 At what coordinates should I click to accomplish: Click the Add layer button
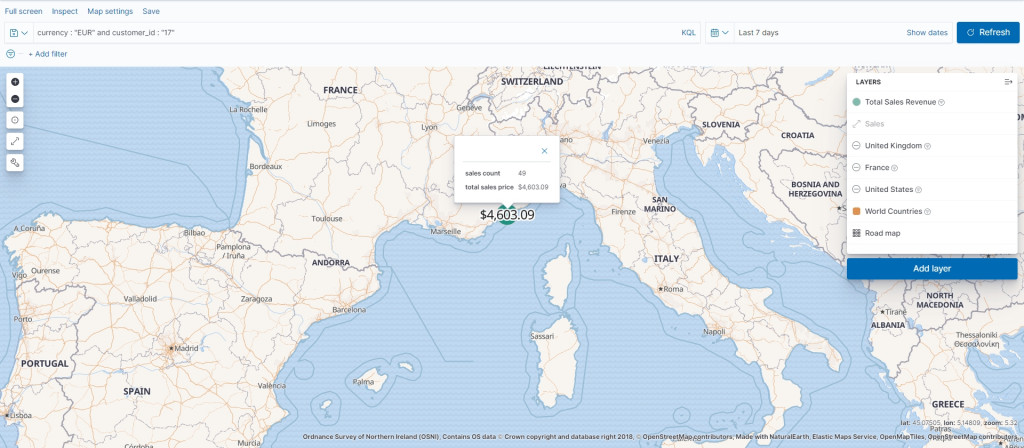tap(932, 268)
